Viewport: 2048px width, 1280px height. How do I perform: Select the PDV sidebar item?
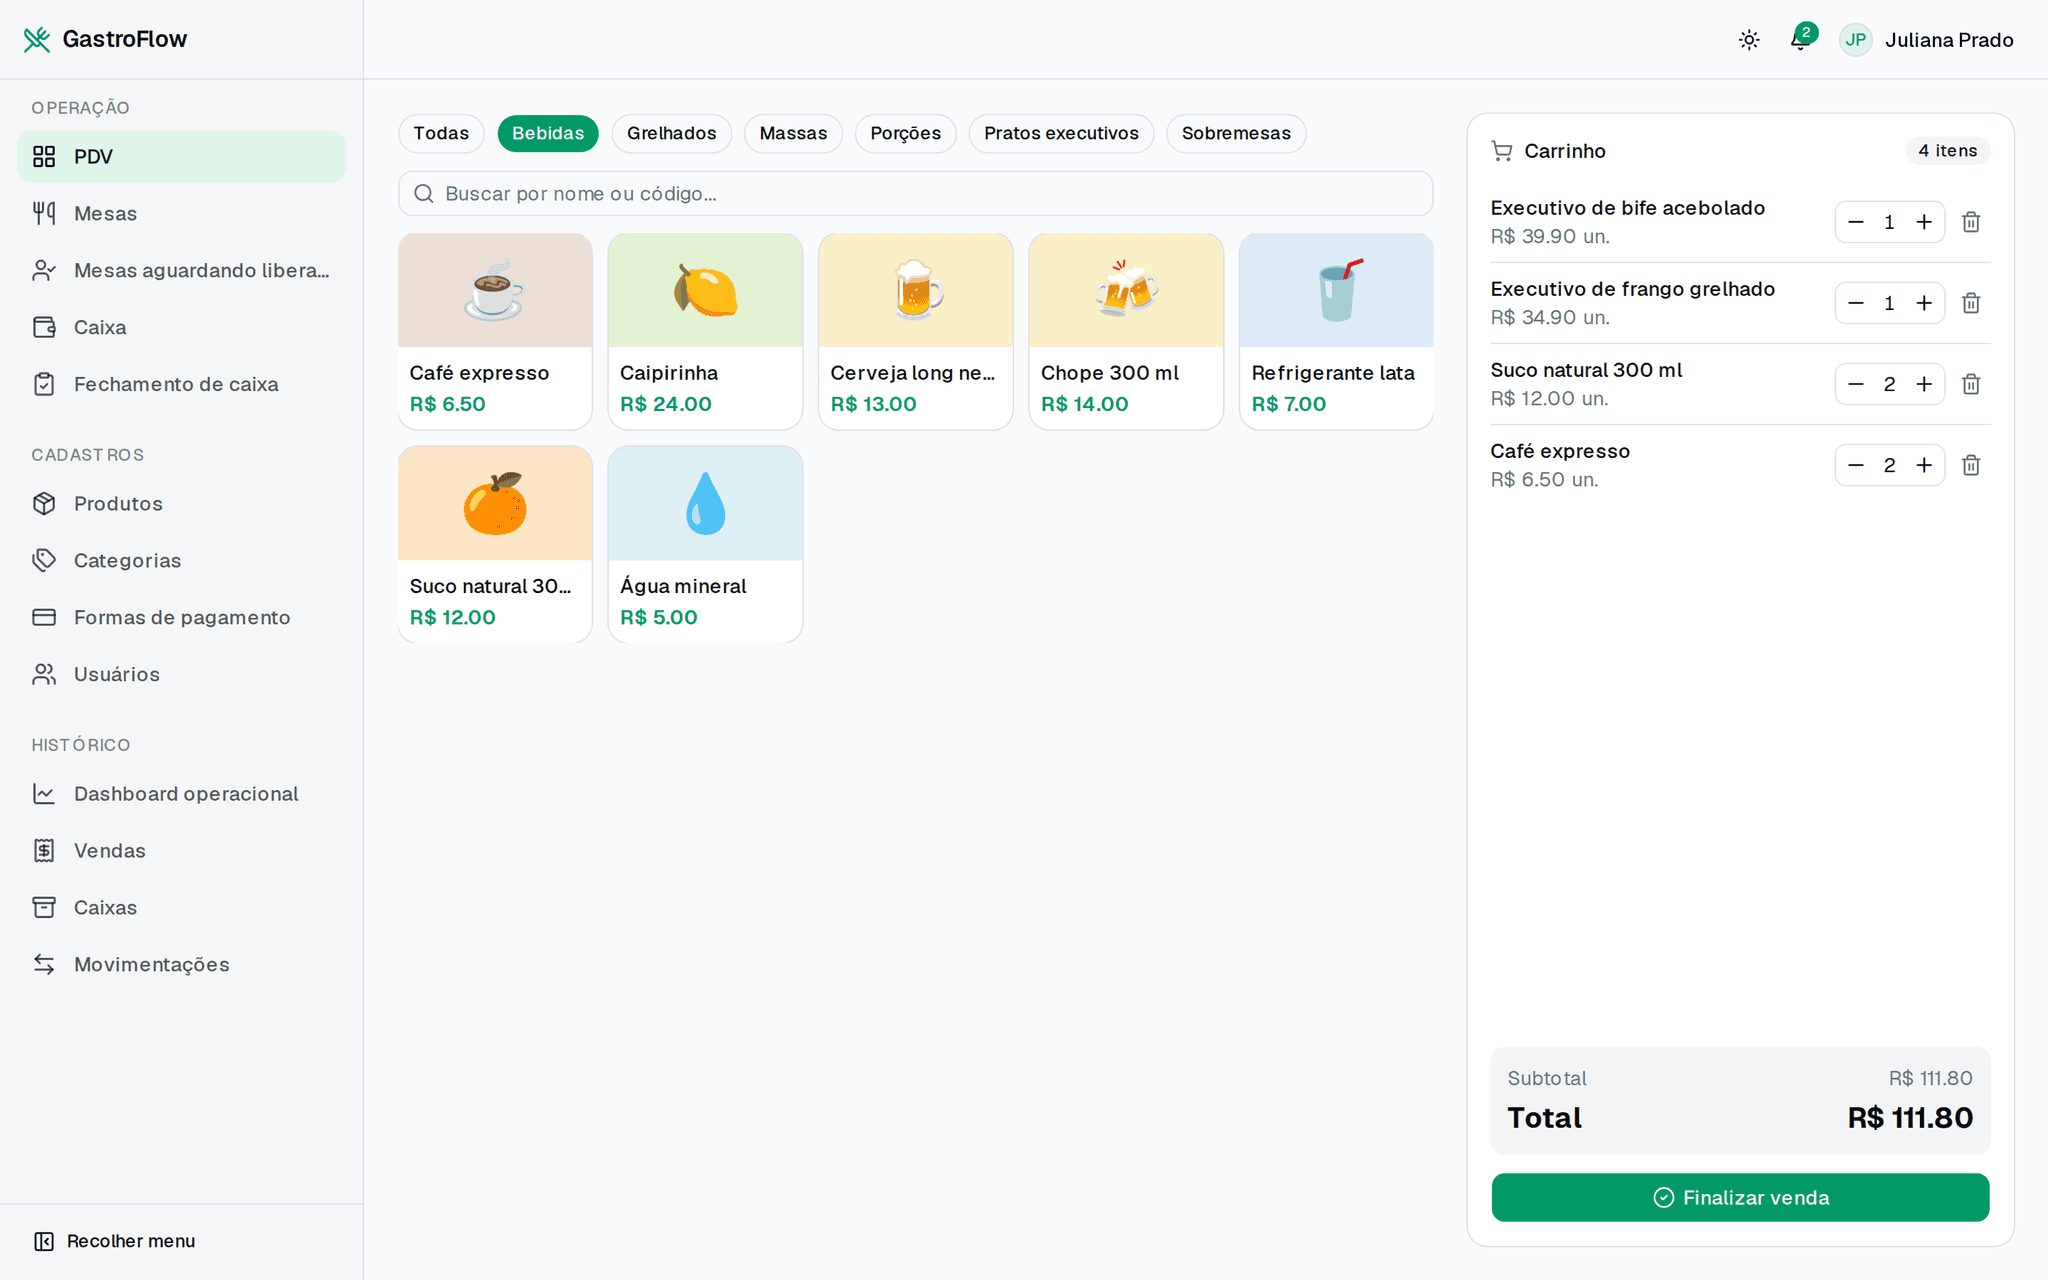(x=181, y=156)
